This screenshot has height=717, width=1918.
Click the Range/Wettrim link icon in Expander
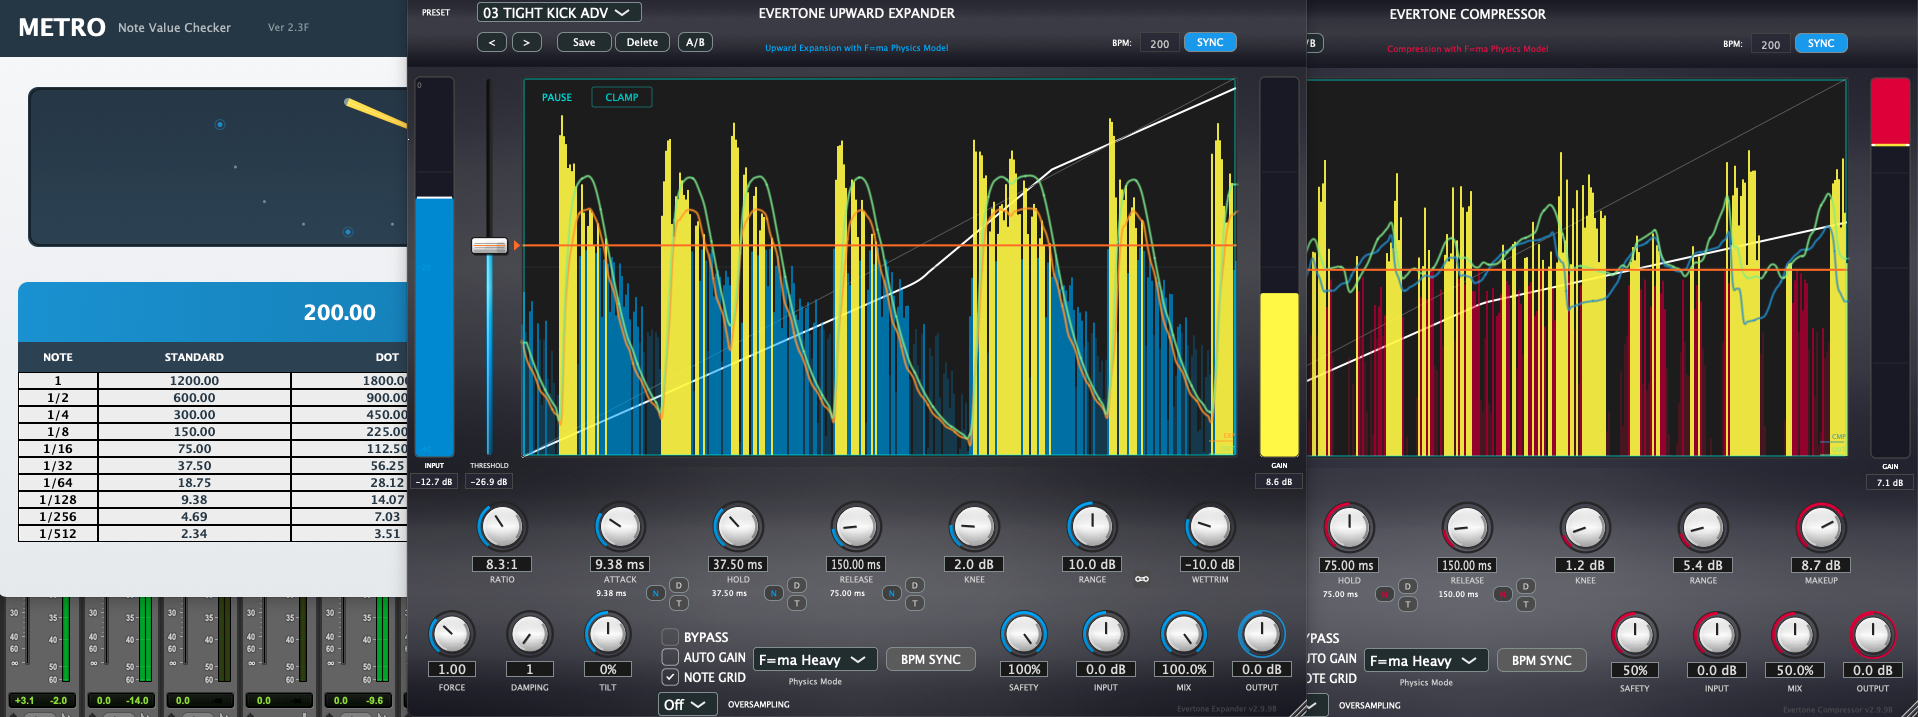tap(1141, 579)
